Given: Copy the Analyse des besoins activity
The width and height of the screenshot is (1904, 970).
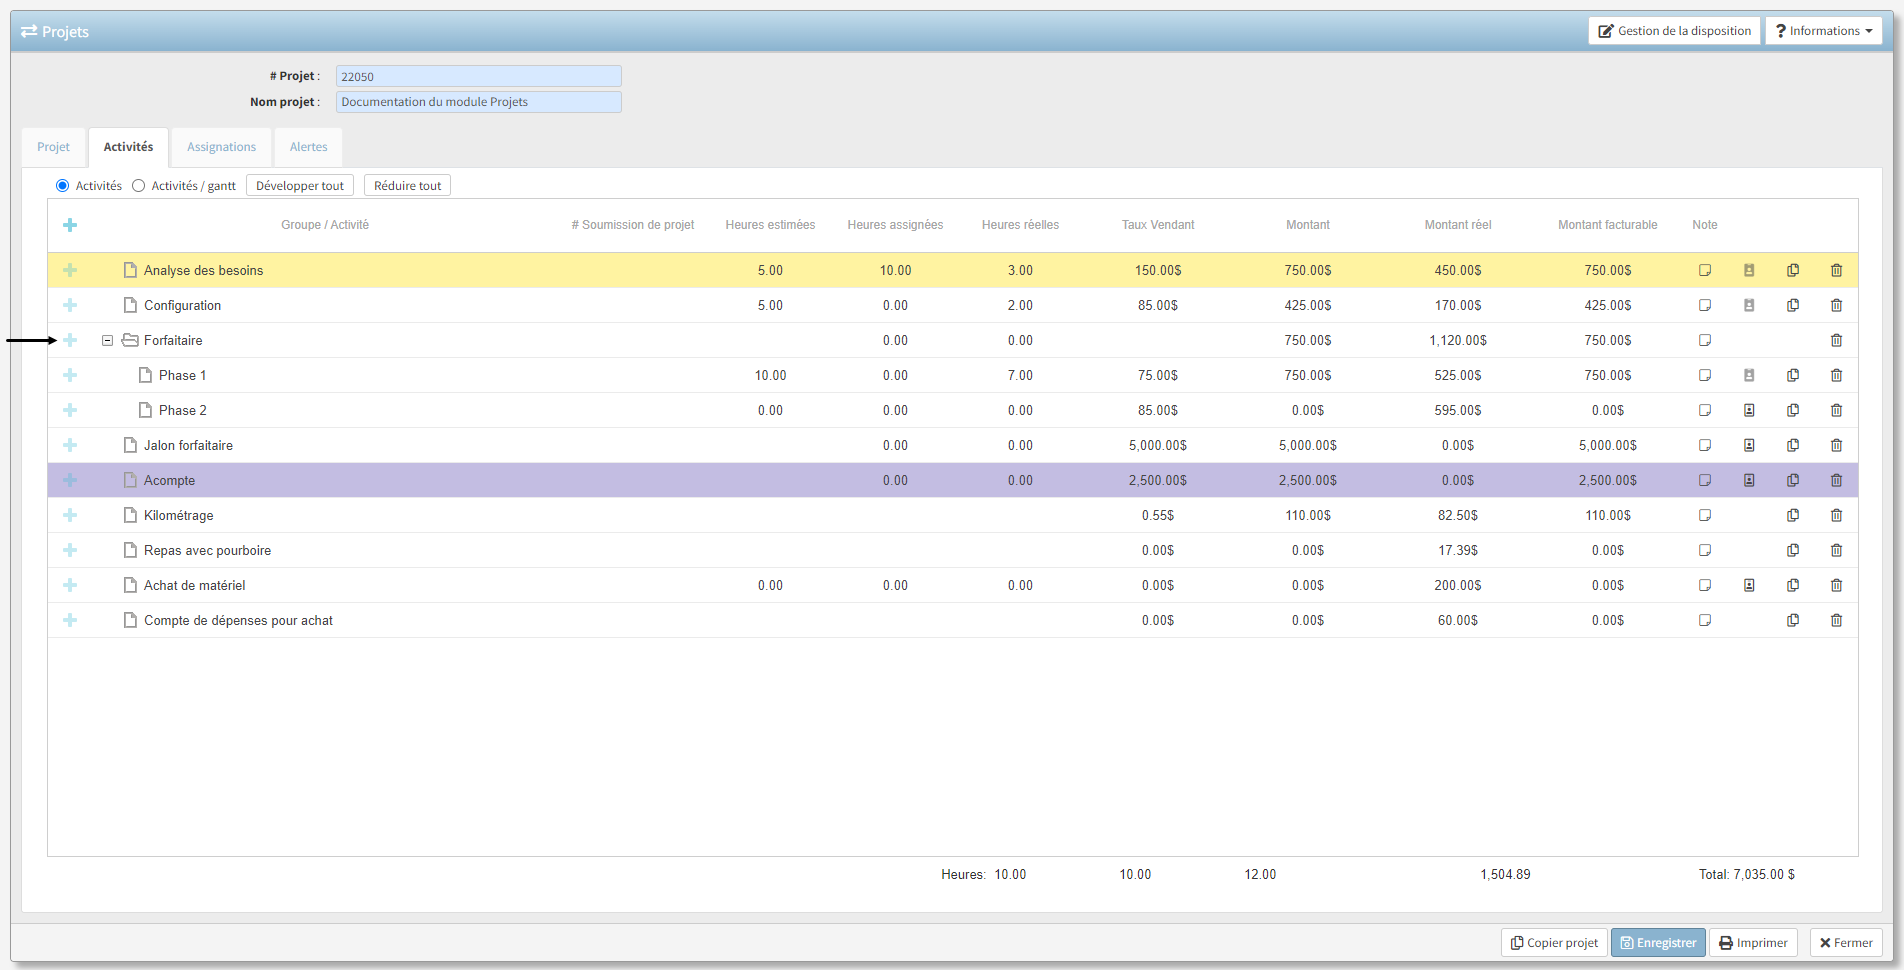Looking at the screenshot, I should click(1793, 270).
